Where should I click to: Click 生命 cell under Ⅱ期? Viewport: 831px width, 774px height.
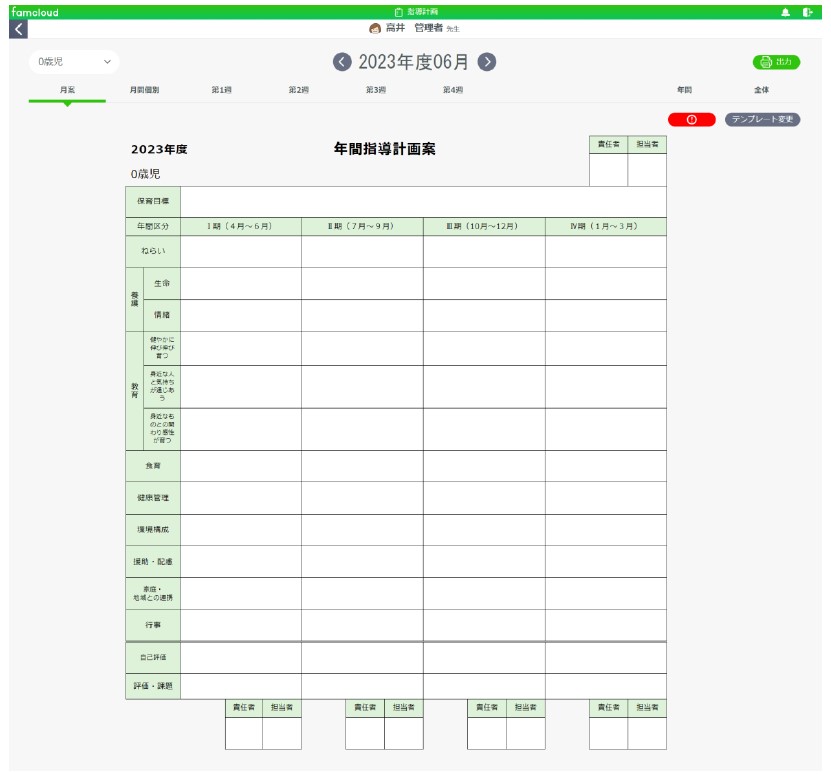(x=363, y=284)
